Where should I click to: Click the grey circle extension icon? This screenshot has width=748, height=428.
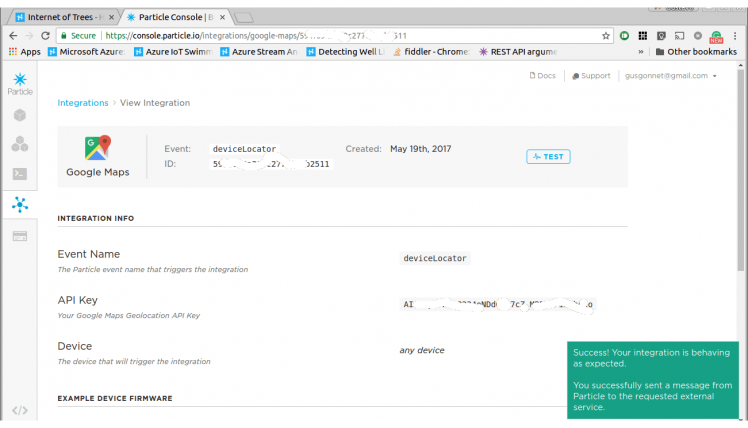(697, 36)
